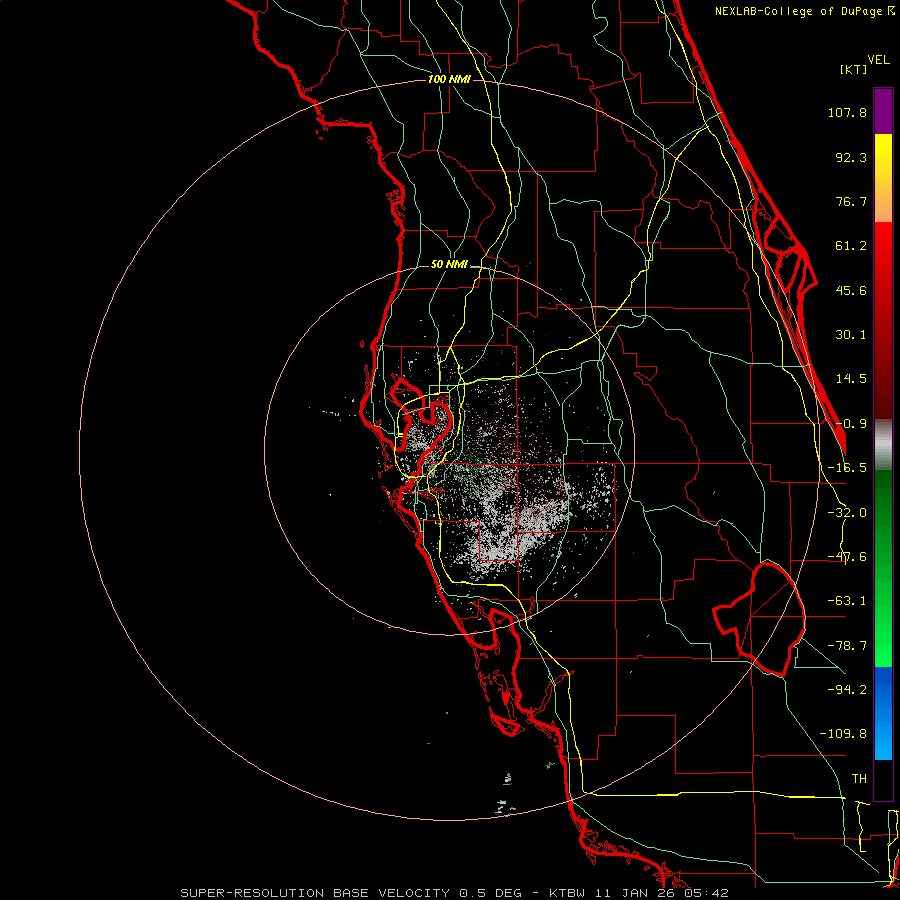The height and width of the screenshot is (900, 900).
Task: Click the [KT] units label
Action: point(853,69)
